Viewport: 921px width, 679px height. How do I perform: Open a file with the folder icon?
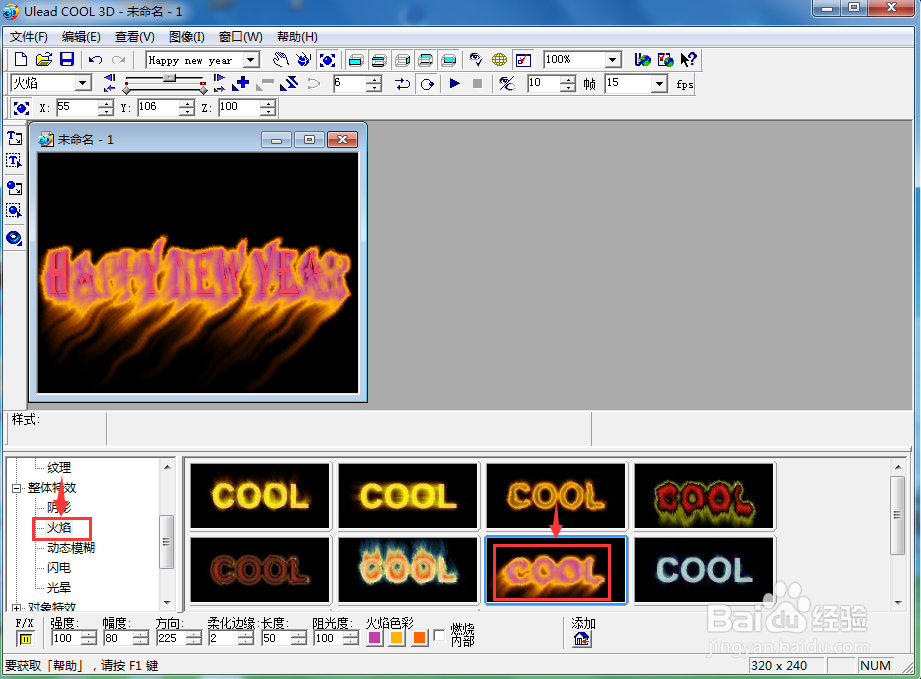click(x=43, y=60)
